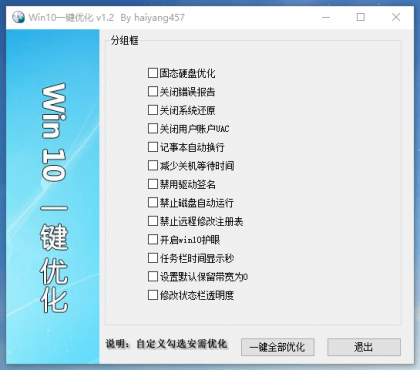Minimize the Win10一键优化 window
This screenshot has height=370, width=420.
326,17
